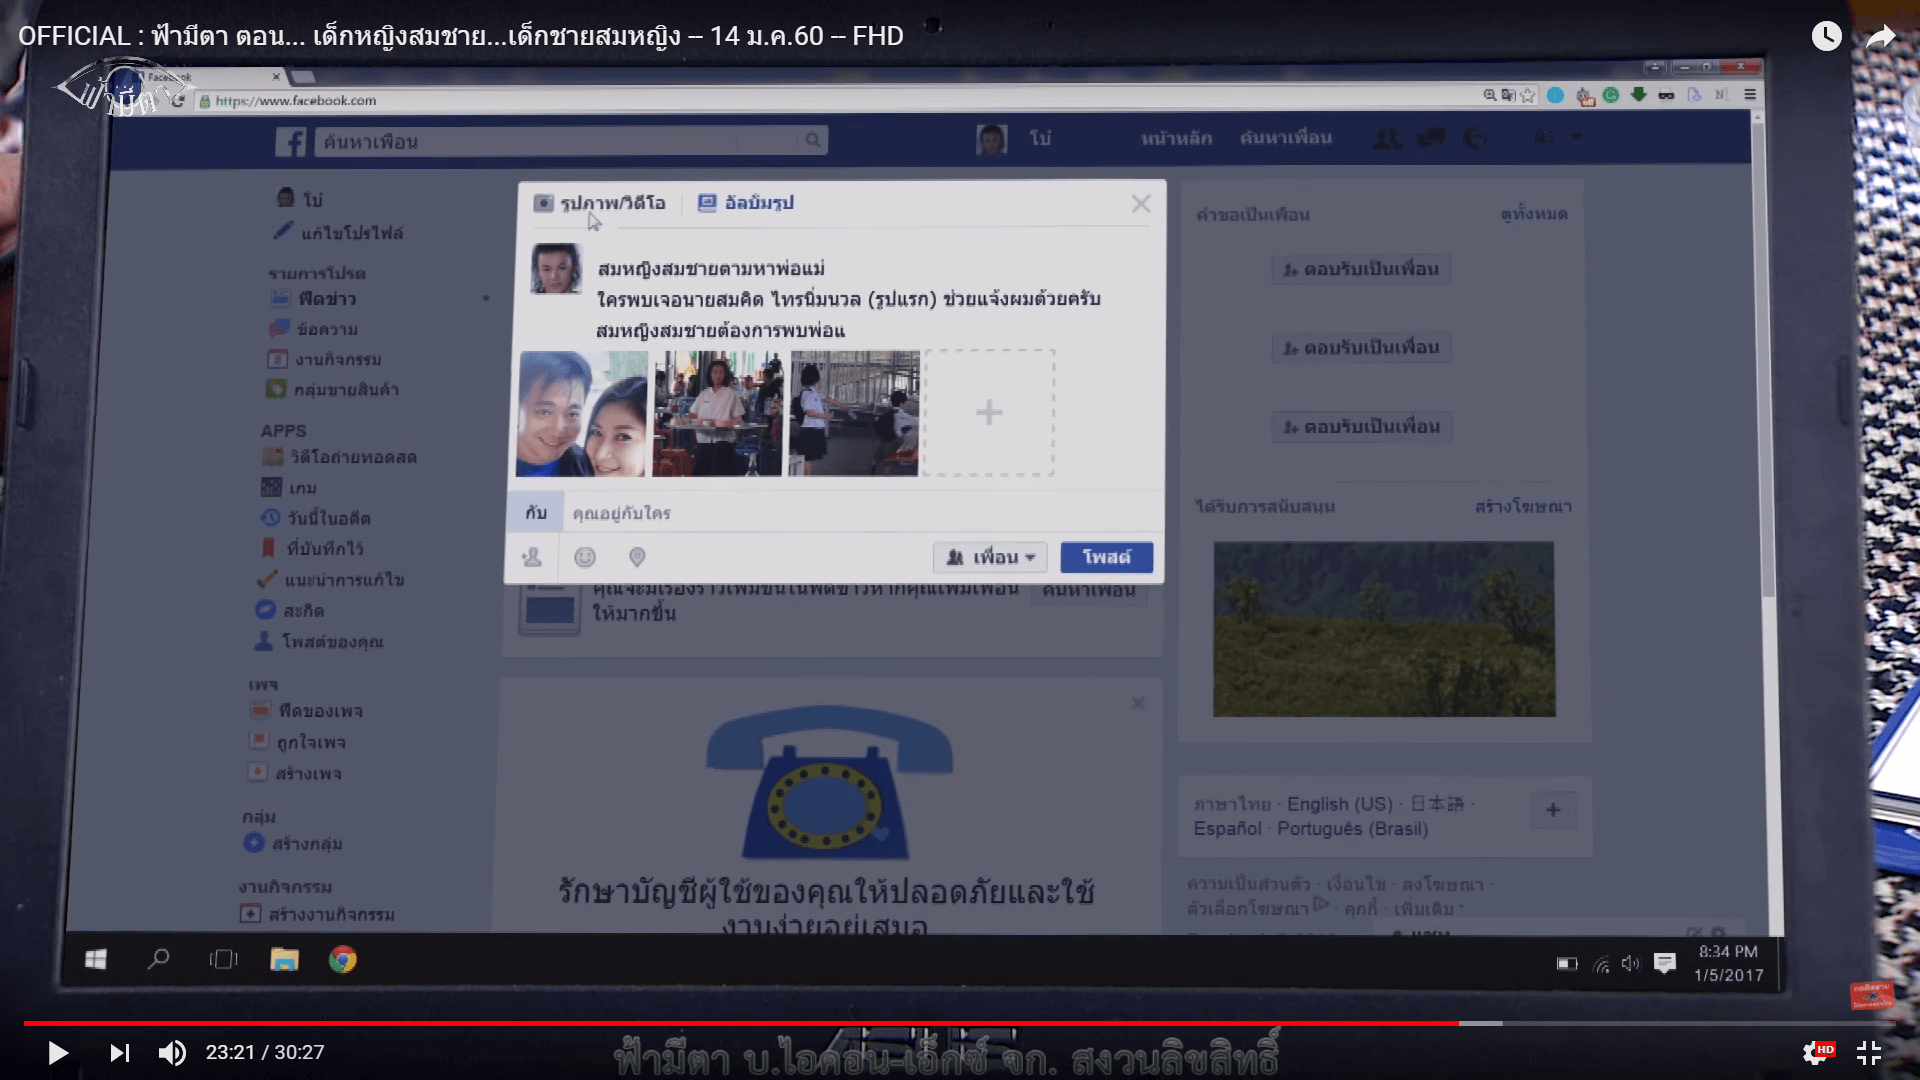
Task: Click the emoji feeling icon in post box
Action: click(x=585, y=557)
